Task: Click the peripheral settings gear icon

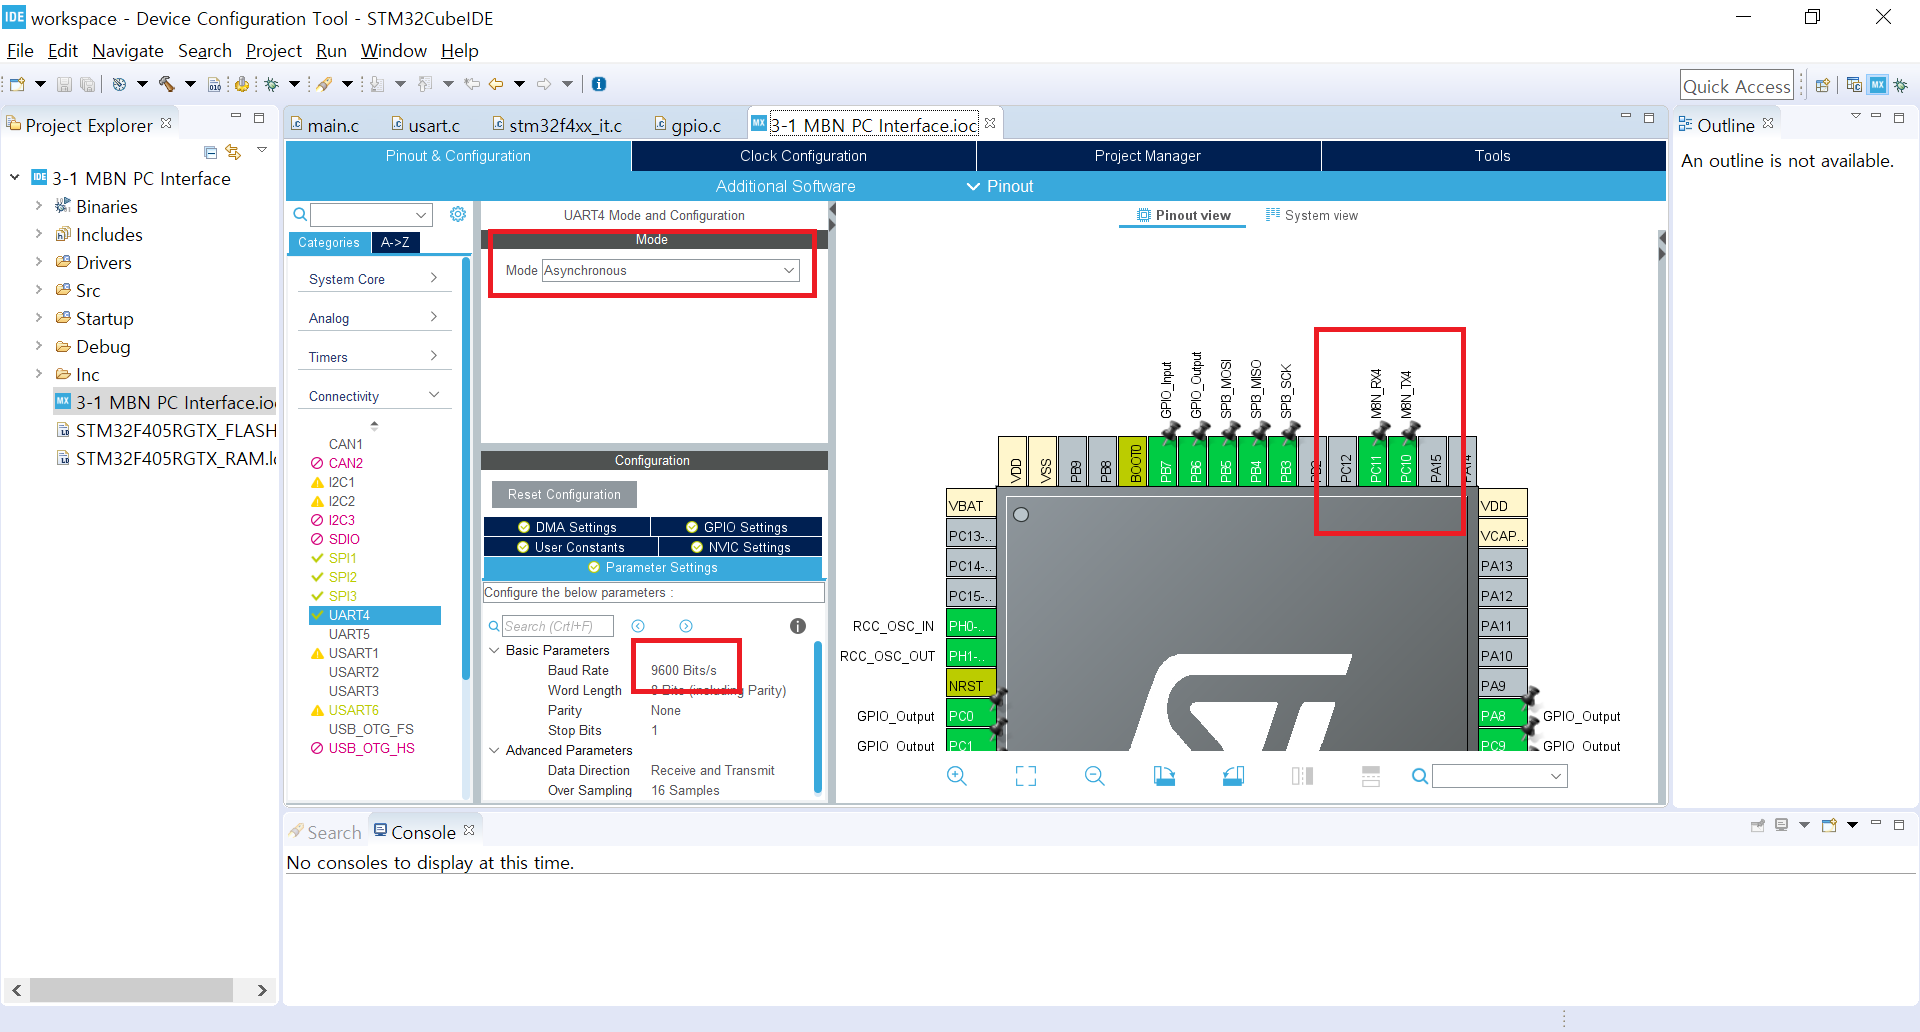Action: [458, 214]
